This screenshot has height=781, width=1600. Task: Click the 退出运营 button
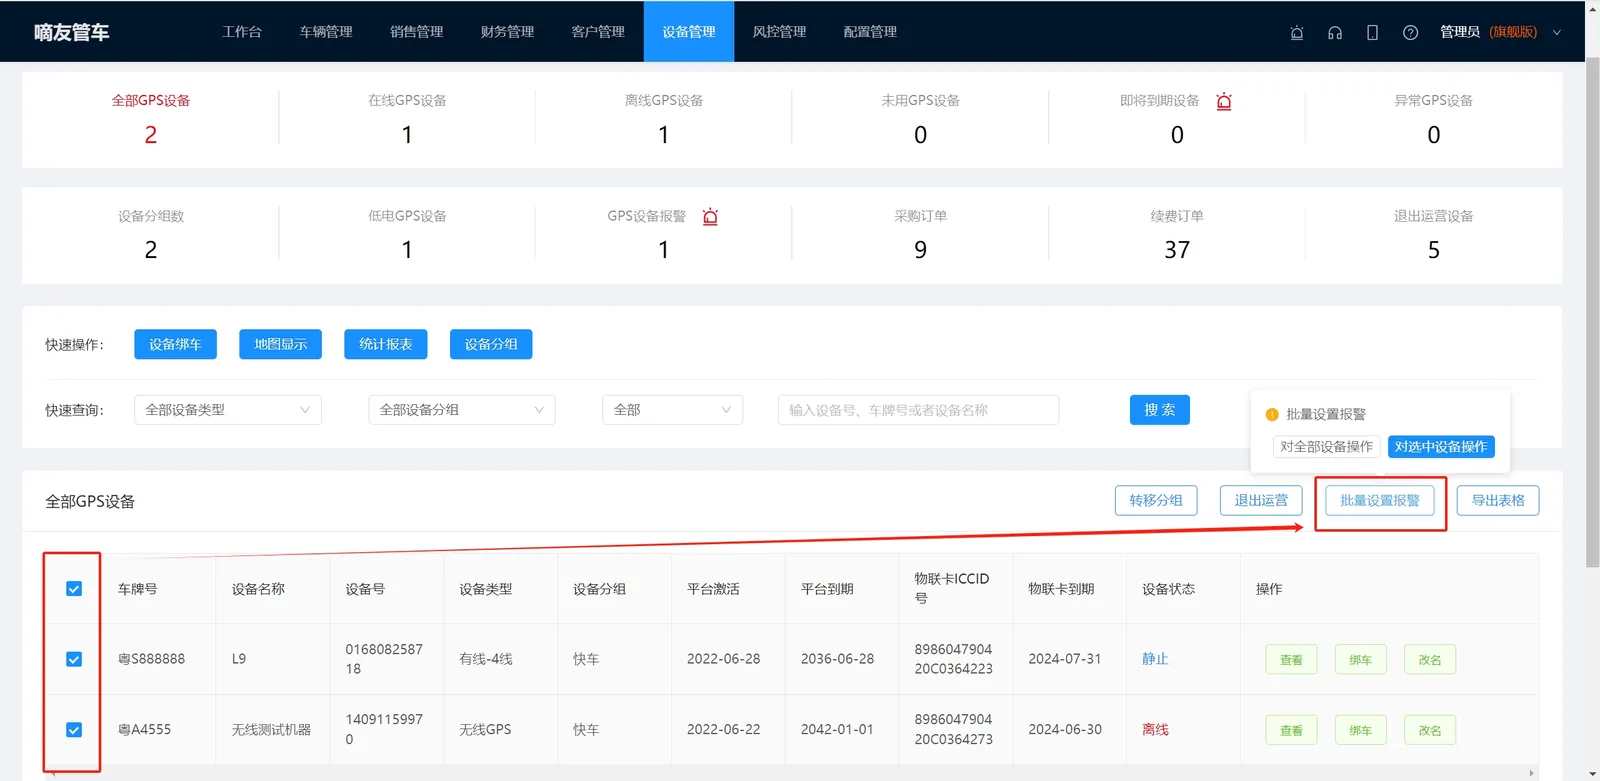click(x=1261, y=500)
